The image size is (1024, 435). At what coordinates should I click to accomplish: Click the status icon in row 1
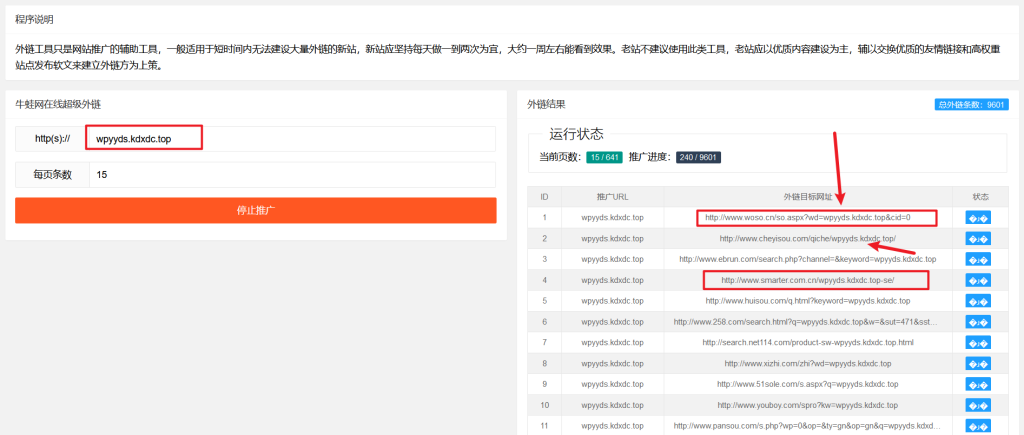pos(978,217)
